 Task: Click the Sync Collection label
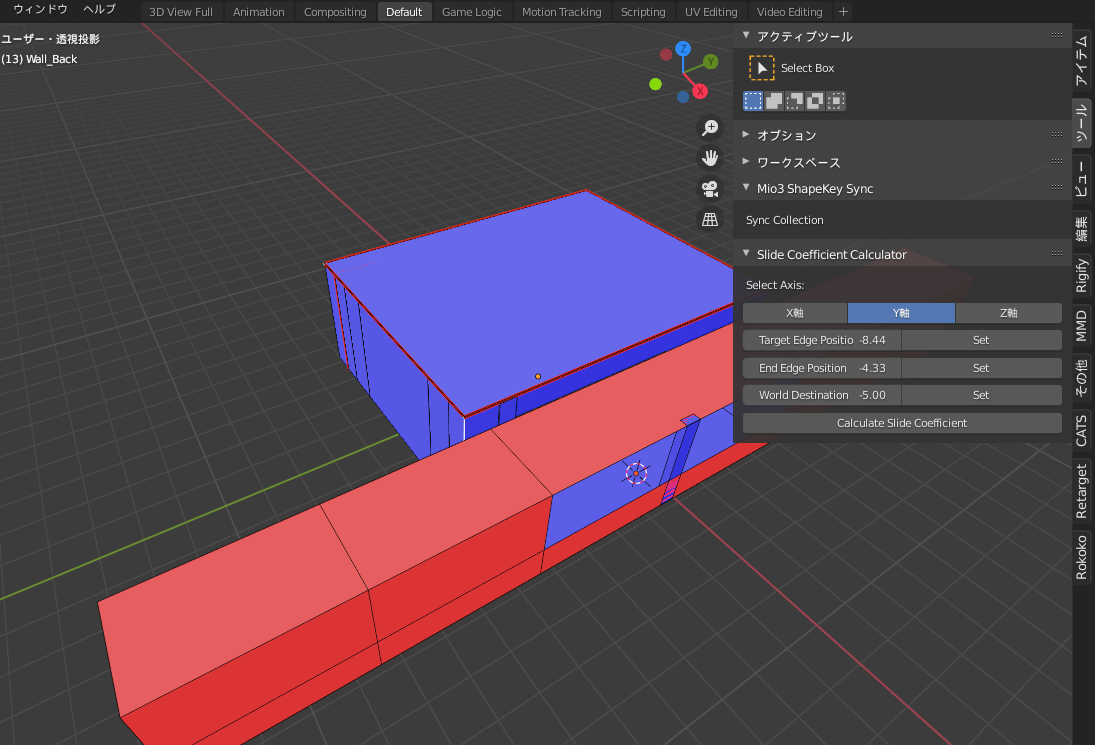[784, 220]
